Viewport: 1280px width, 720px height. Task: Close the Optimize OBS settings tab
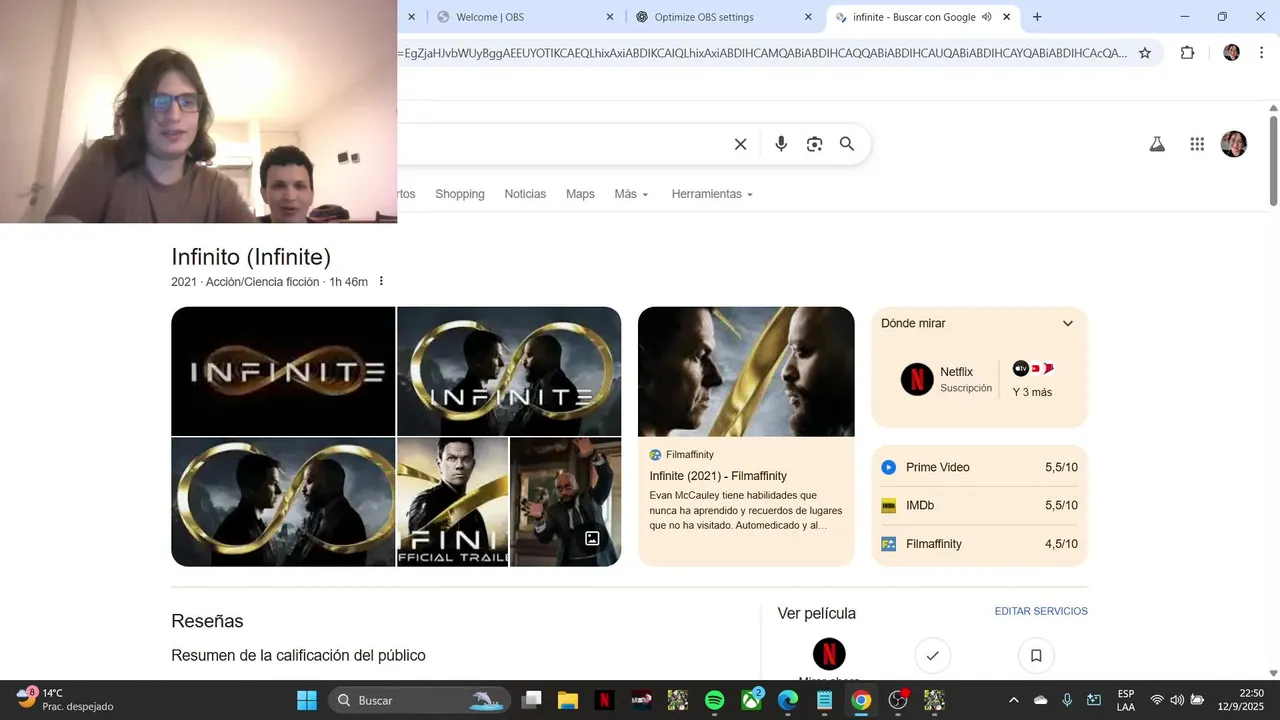pyautogui.click(x=808, y=17)
